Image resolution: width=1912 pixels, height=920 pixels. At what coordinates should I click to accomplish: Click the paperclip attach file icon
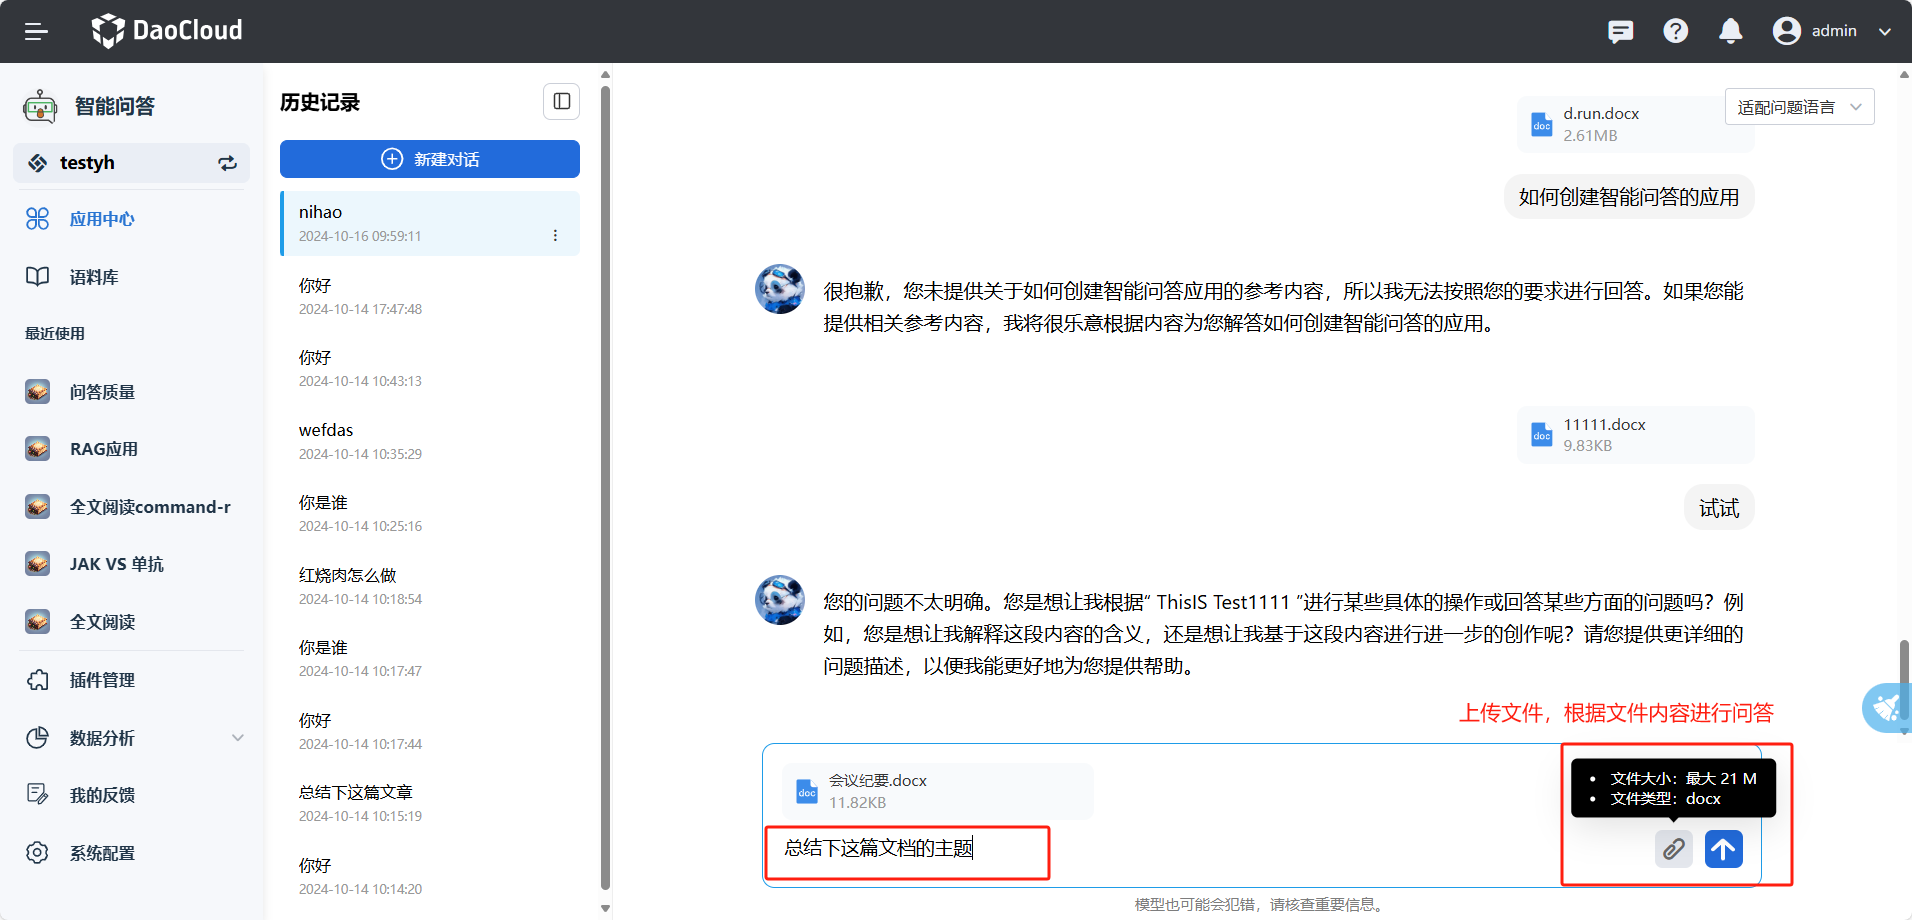pos(1673,850)
